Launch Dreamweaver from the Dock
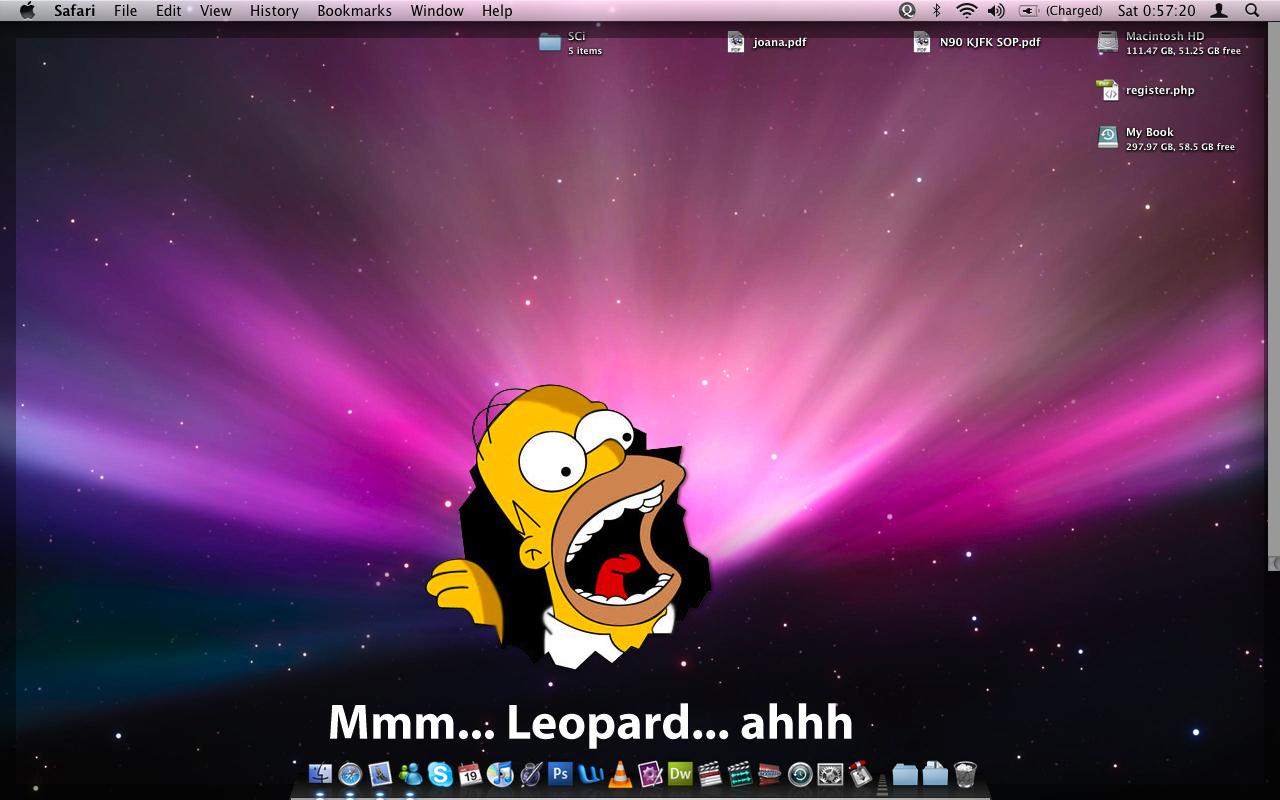This screenshot has width=1280, height=800. 680,774
